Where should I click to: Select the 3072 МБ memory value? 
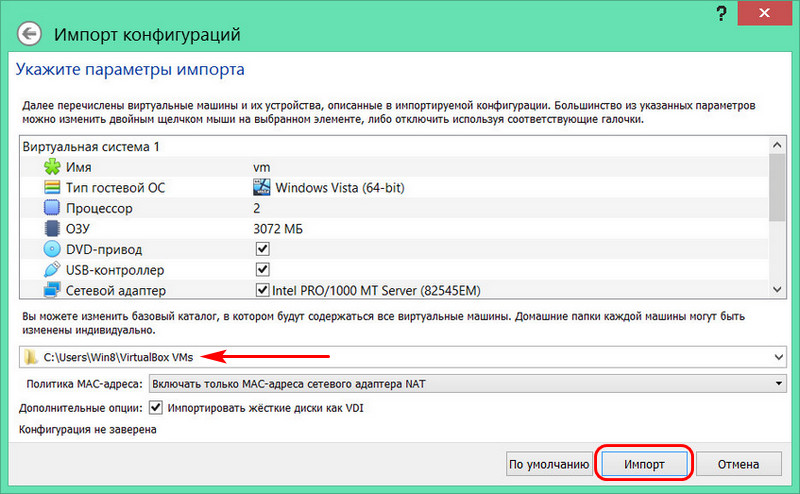[278, 229]
